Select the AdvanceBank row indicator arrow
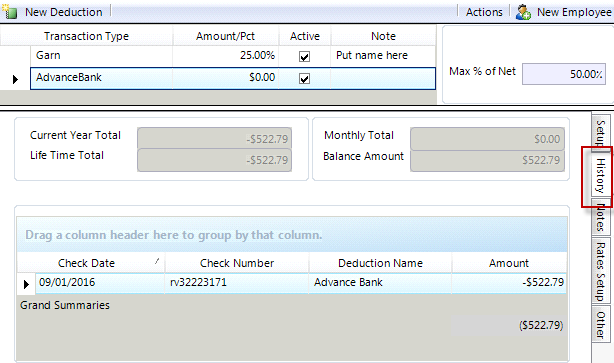Screen dimensions: 614x363 click(x=15, y=79)
